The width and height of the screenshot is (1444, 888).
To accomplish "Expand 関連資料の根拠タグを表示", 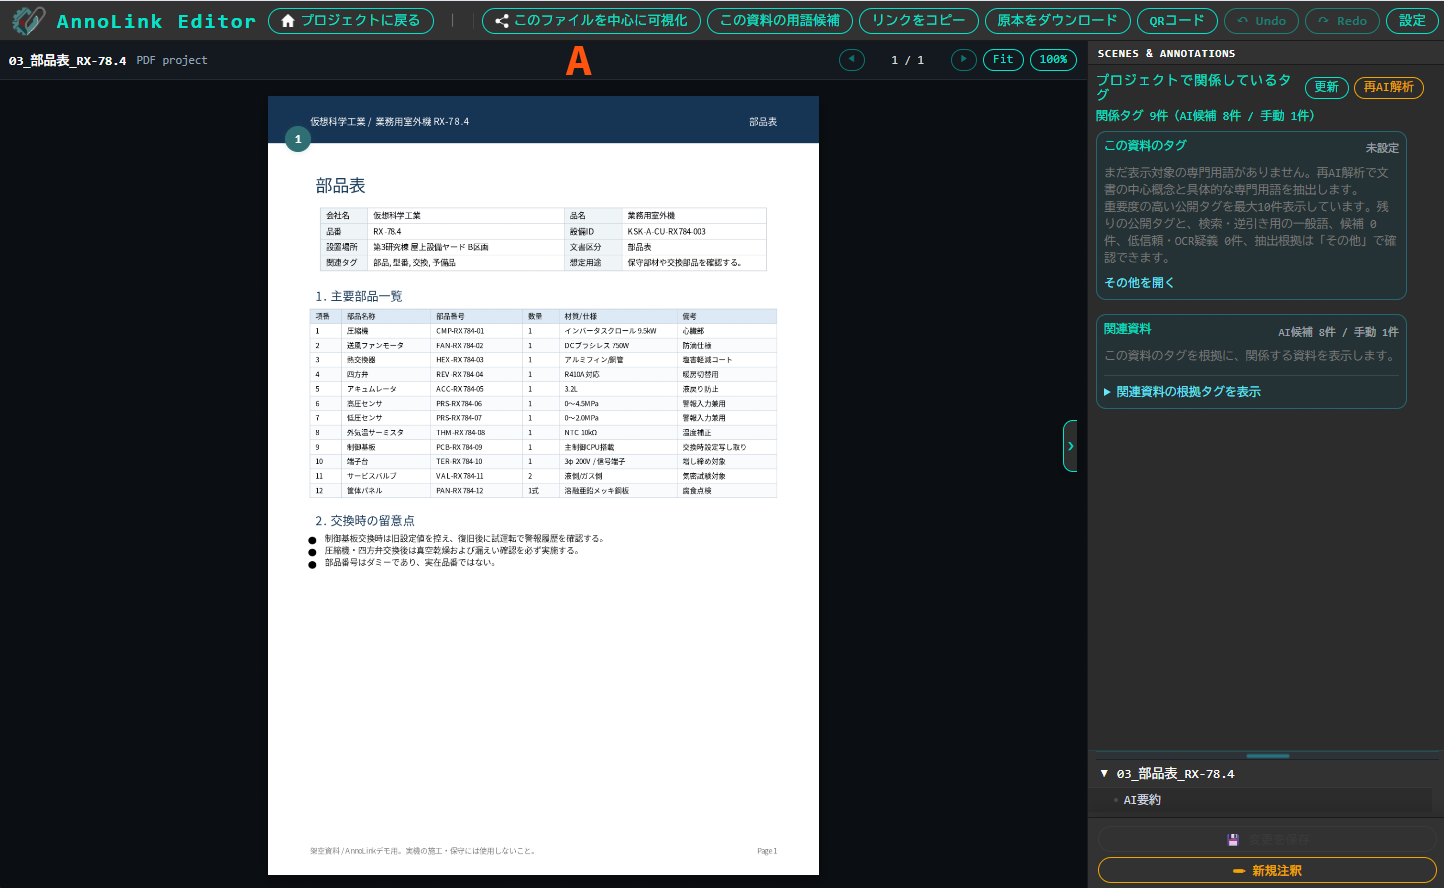I will click(x=1182, y=392).
